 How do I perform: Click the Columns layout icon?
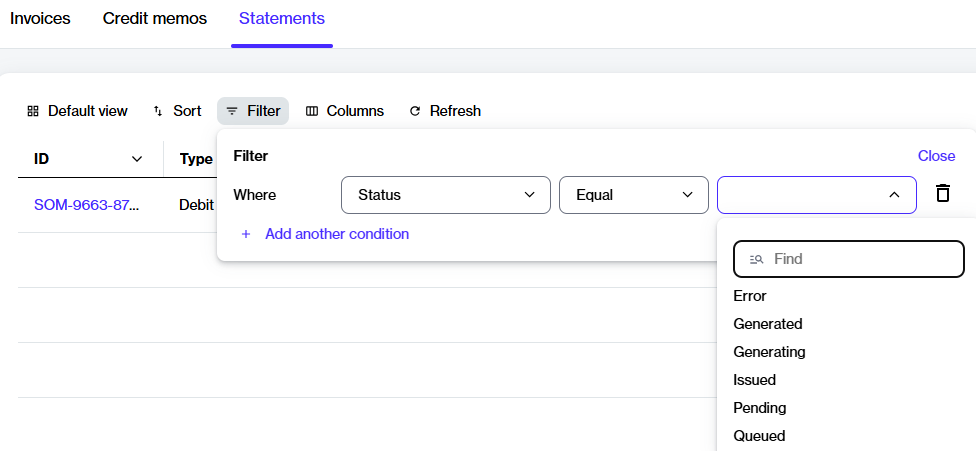[x=312, y=111]
